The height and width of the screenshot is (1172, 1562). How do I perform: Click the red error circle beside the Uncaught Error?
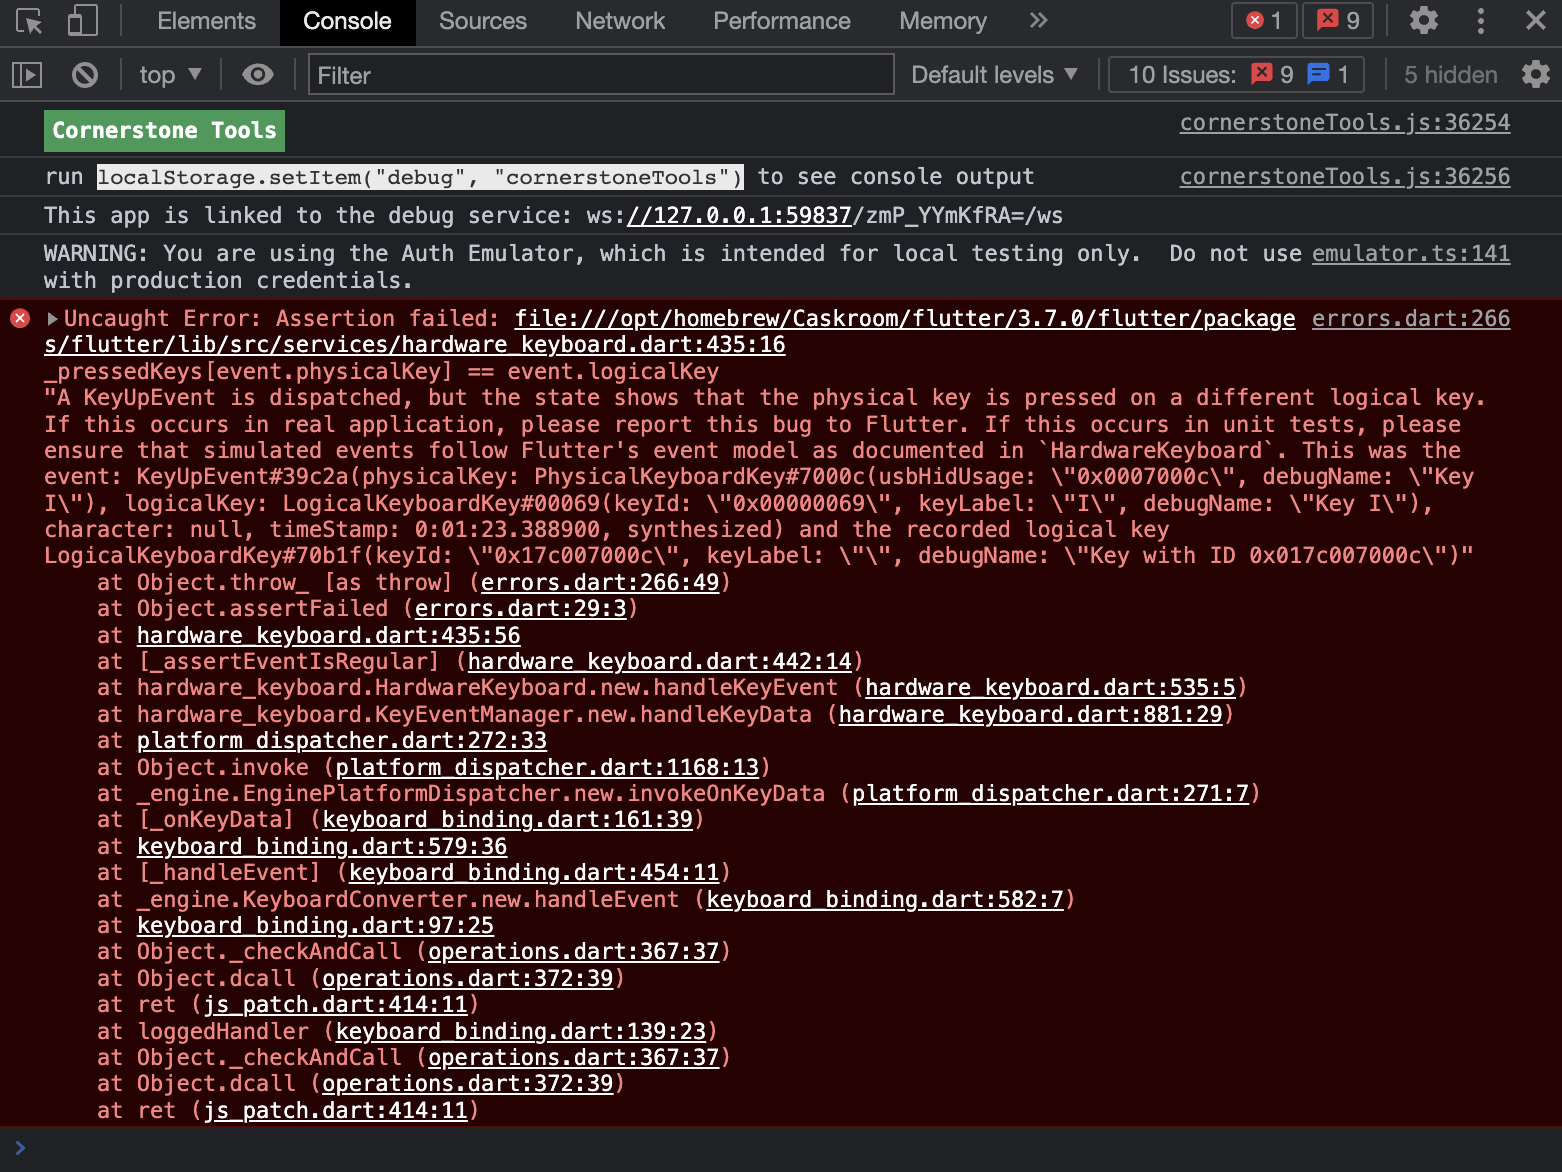click(19, 318)
